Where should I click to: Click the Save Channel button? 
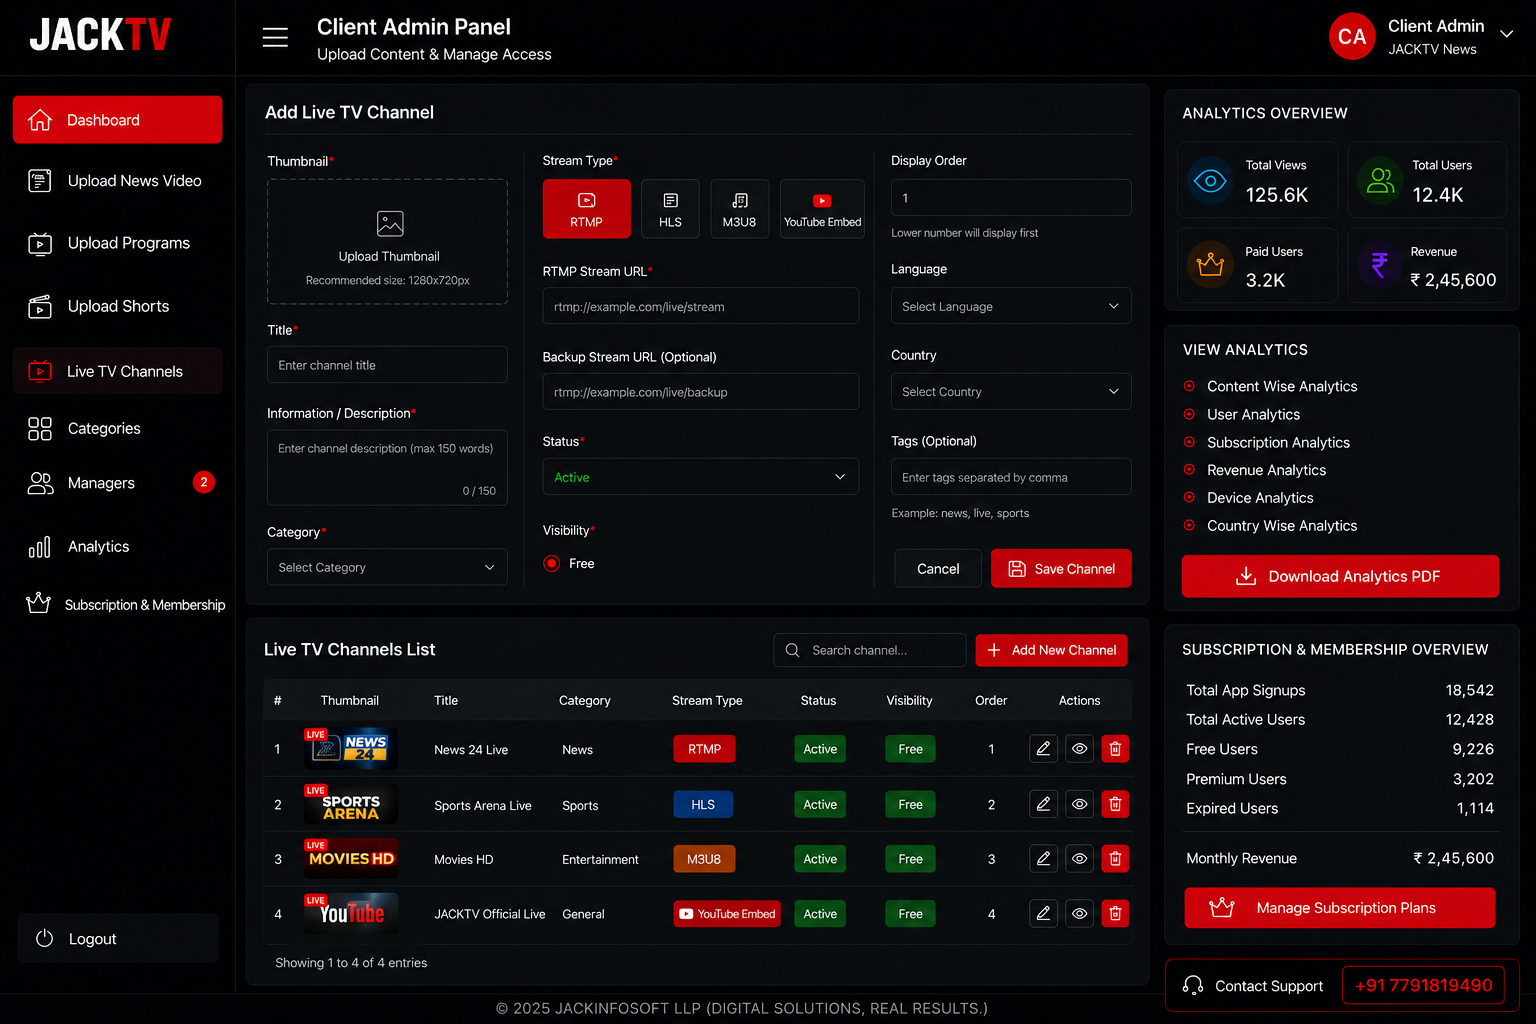[x=1061, y=568]
